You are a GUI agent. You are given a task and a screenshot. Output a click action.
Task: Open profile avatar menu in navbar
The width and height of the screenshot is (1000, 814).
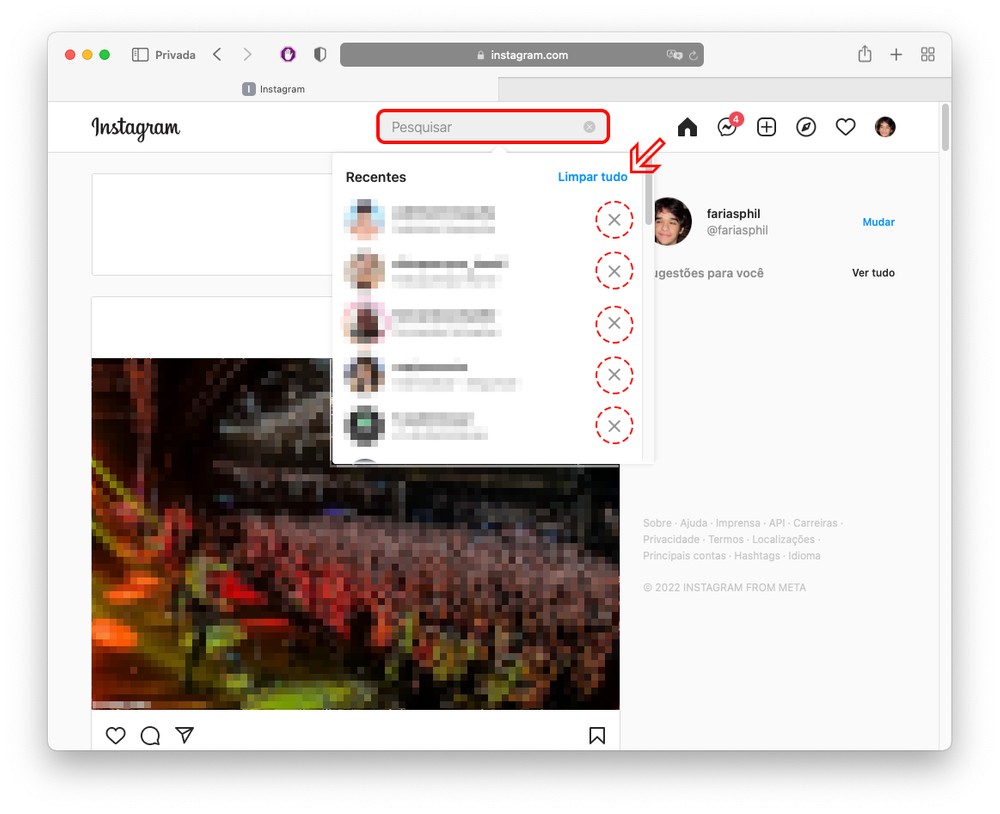tap(885, 127)
